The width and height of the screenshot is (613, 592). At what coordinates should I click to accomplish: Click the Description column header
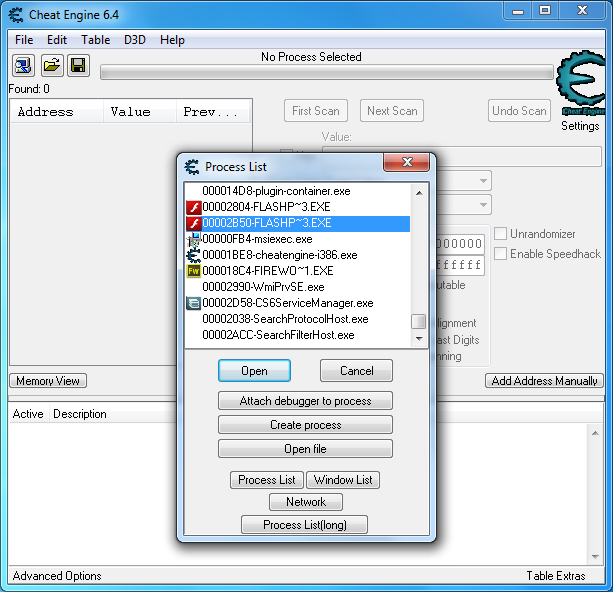(80, 414)
